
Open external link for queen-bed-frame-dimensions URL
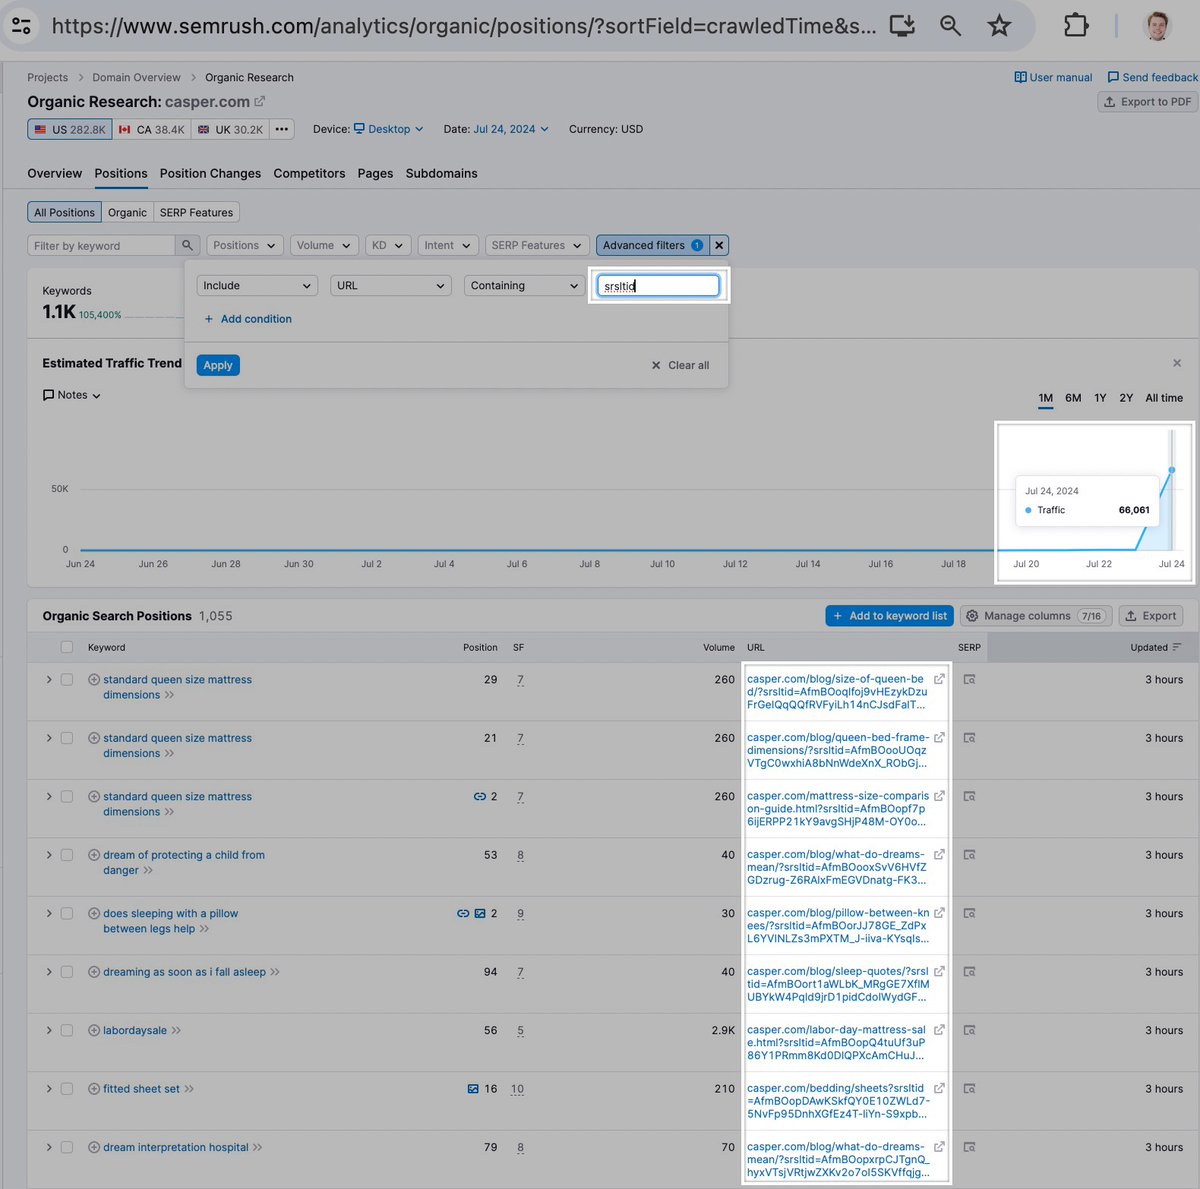click(939, 737)
